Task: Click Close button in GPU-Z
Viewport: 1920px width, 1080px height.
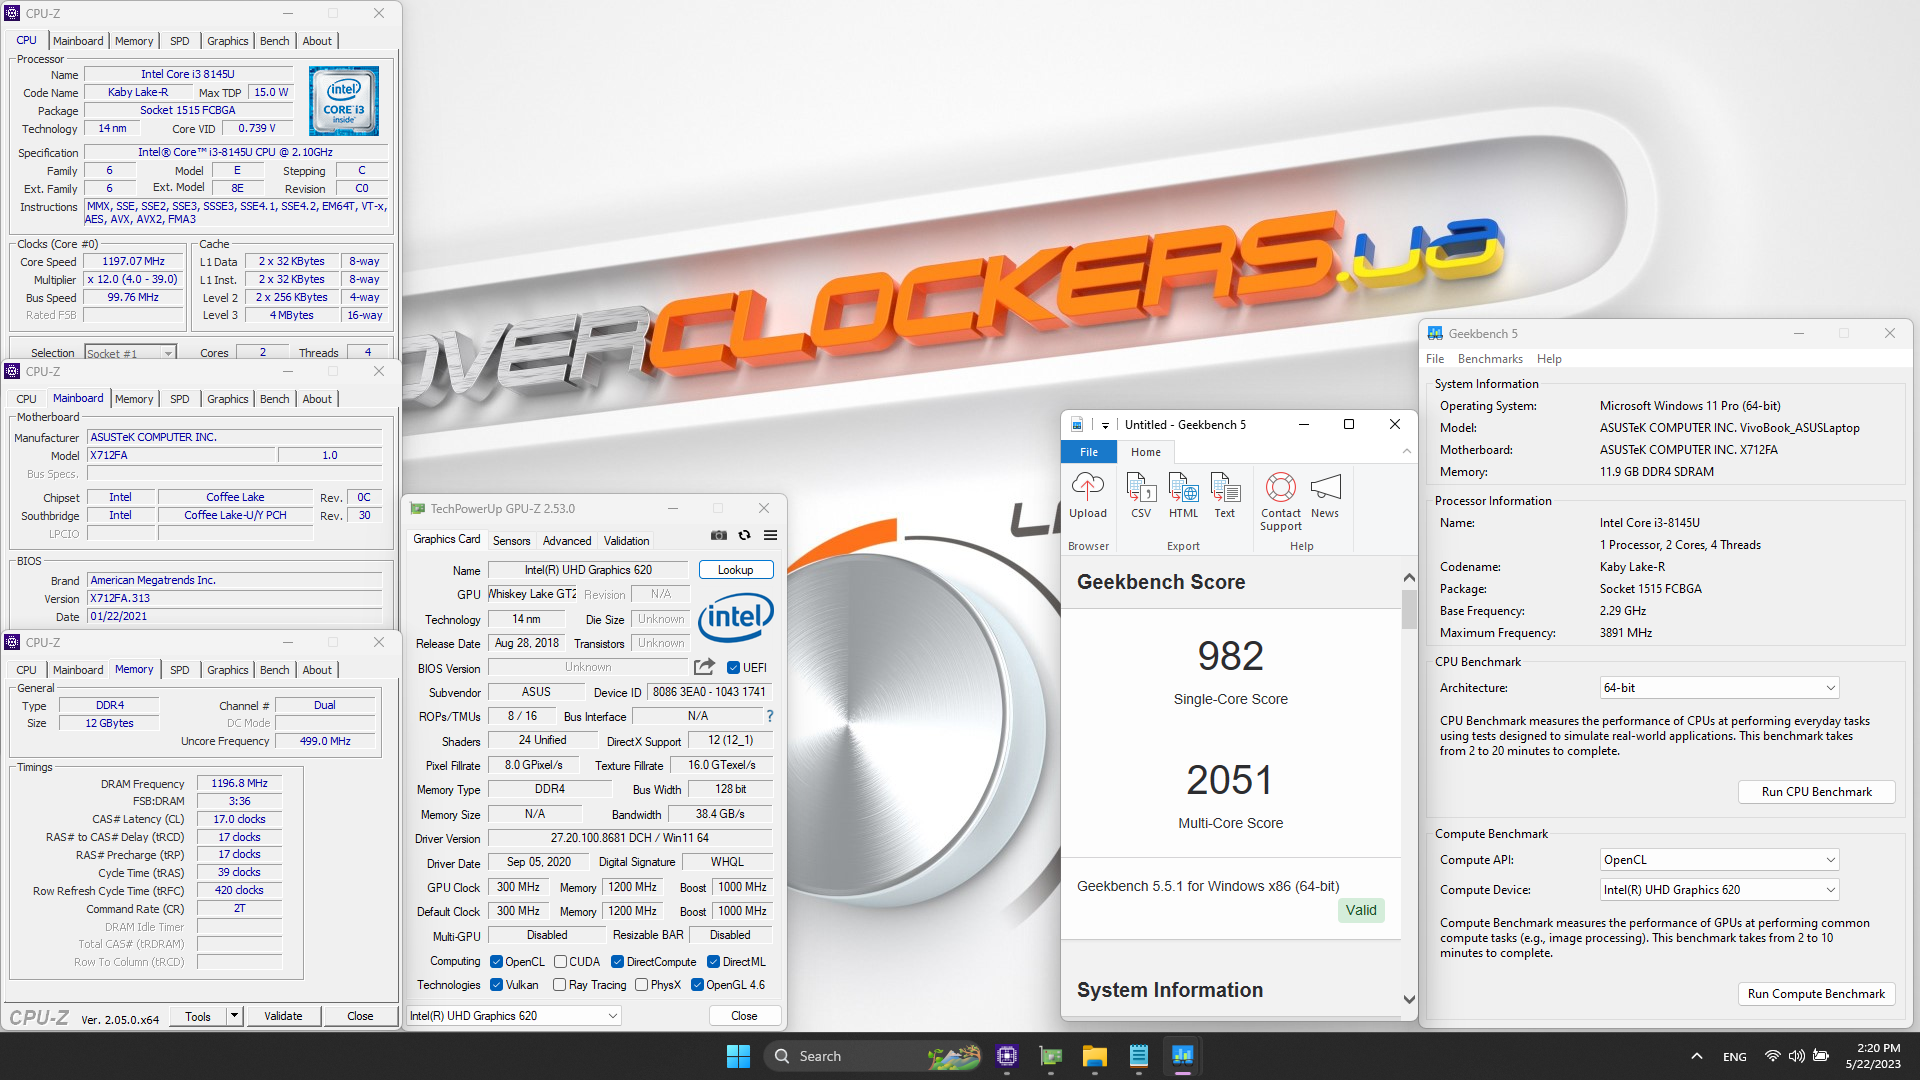Action: tap(744, 1016)
